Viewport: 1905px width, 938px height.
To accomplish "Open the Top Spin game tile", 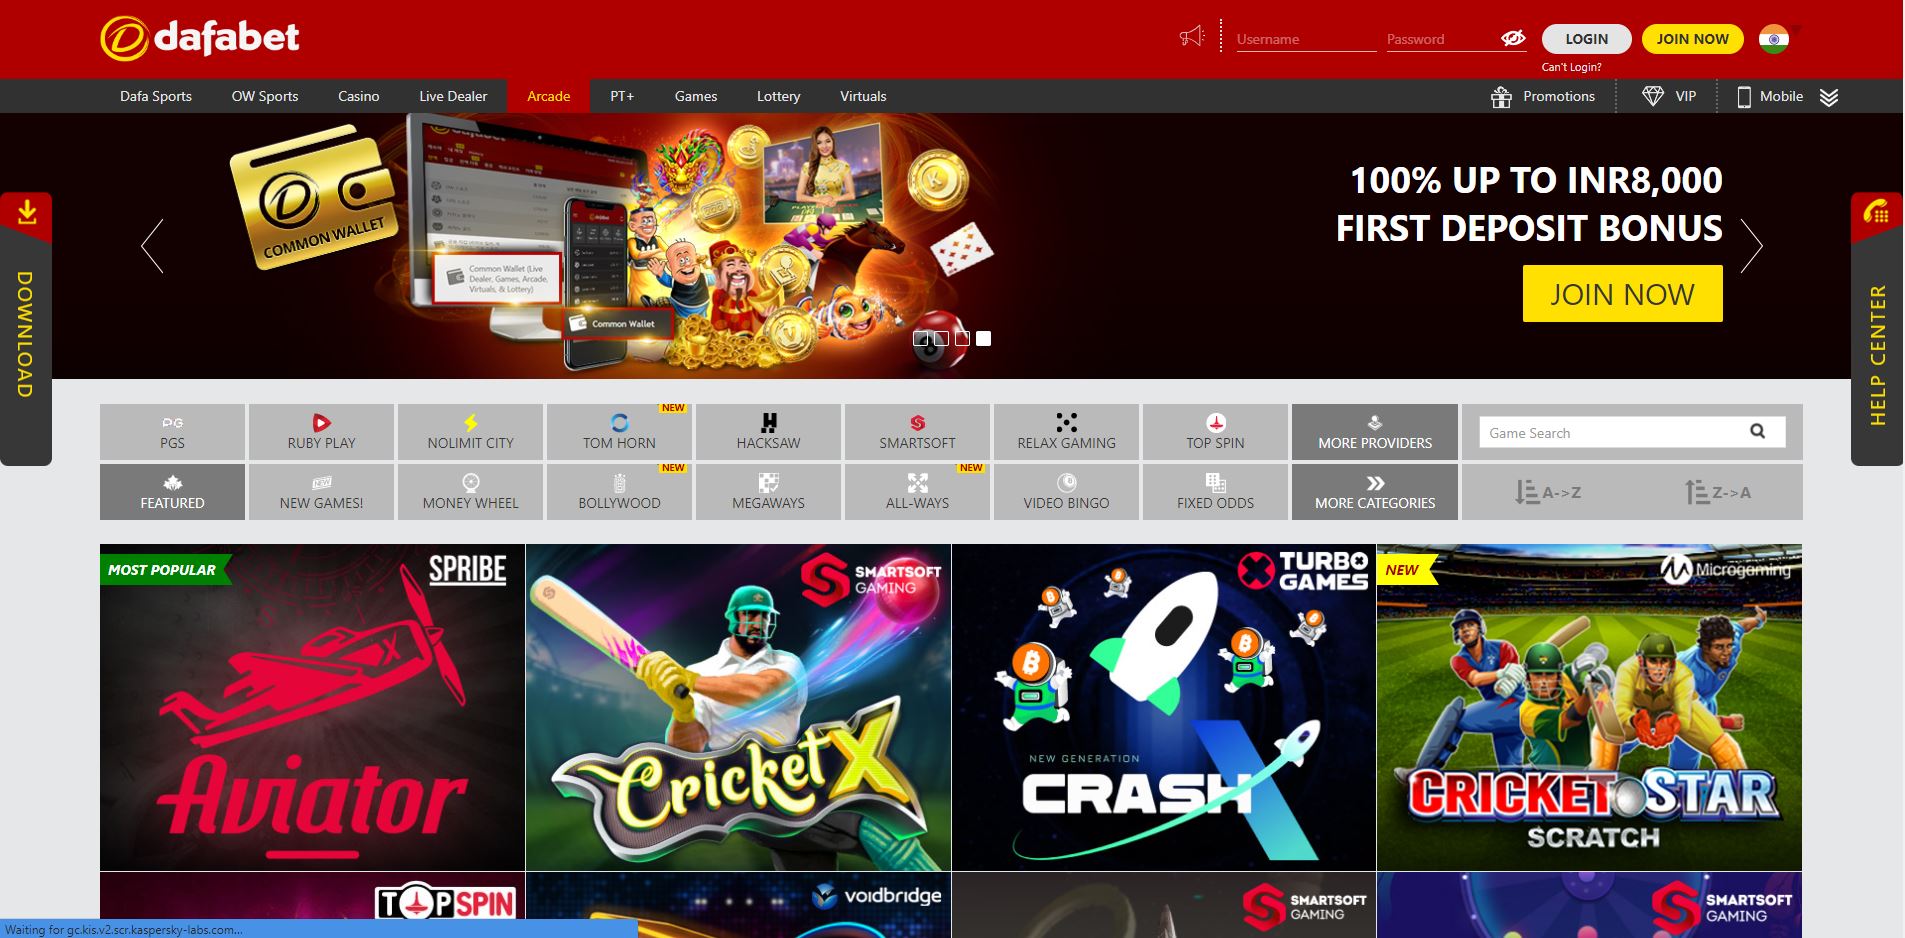I will [x=312, y=904].
